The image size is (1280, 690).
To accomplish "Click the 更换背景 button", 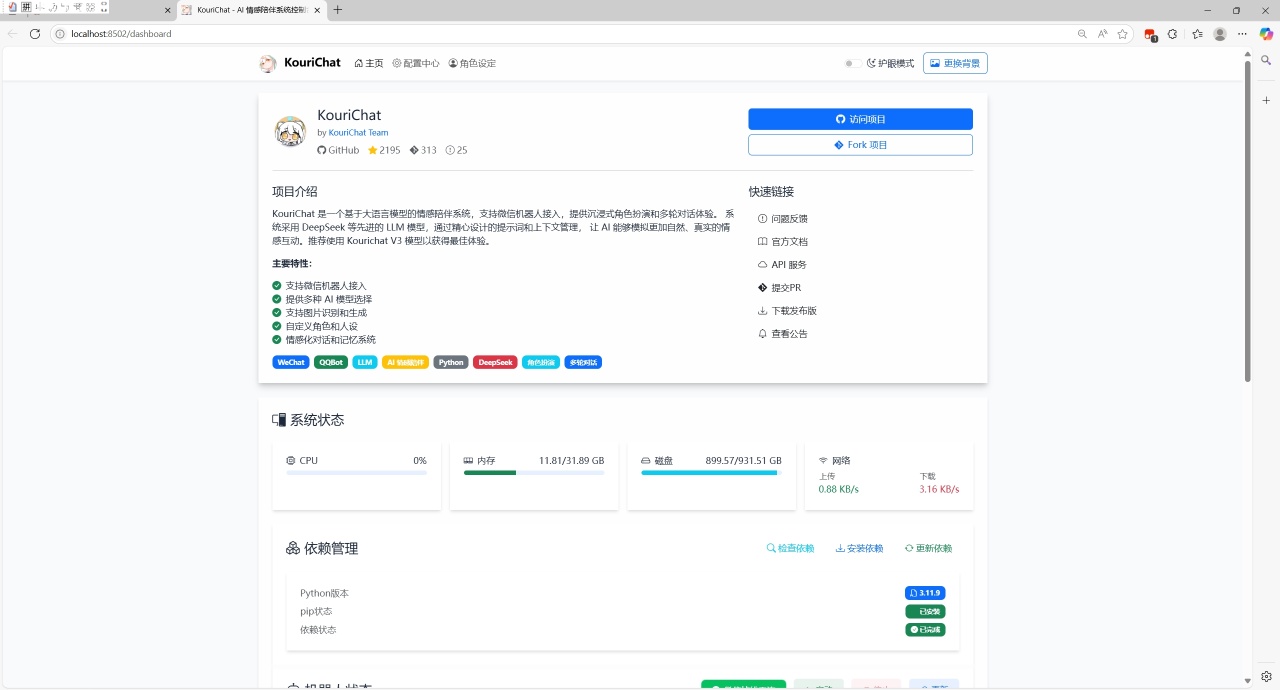I will (x=955, y=63).
